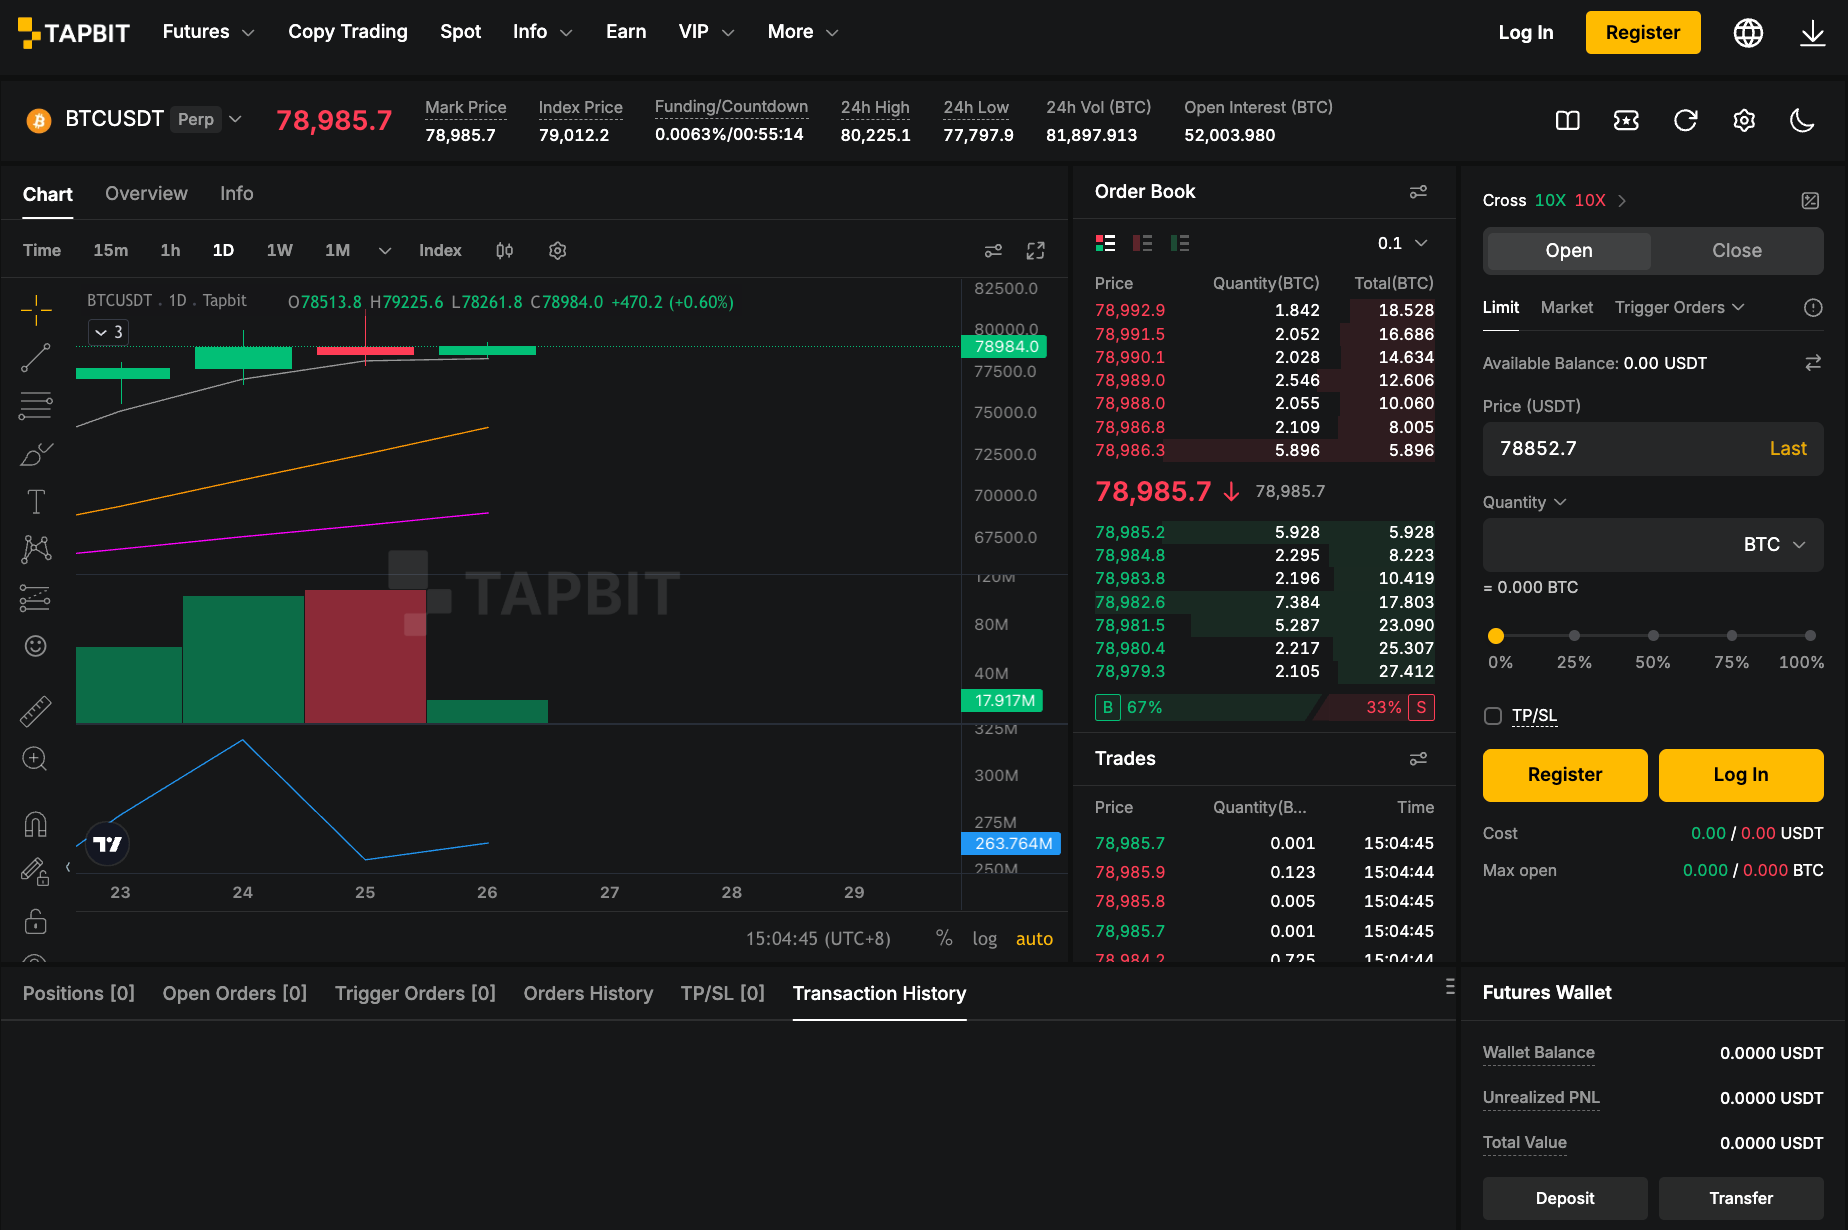The height and width of the screenshot is (1230, 1848).
Task: Click the Price (USDT) input field
Action: click(1653, 449)
